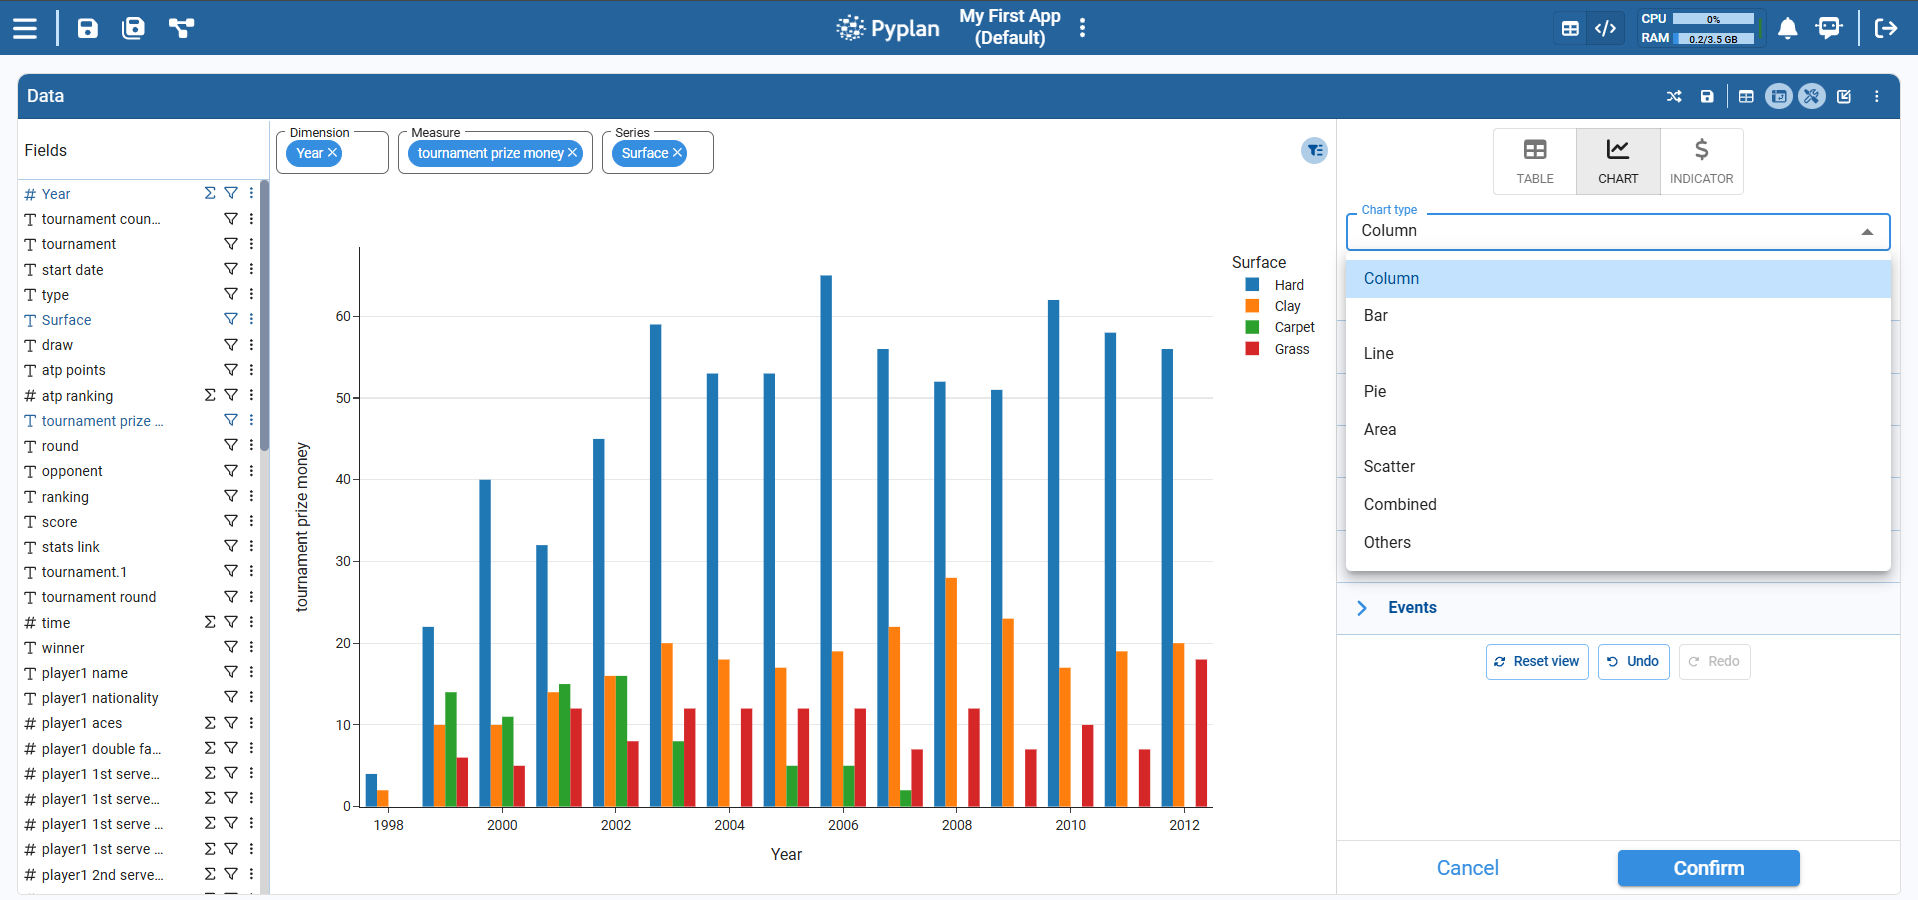Open the notifications bell
The height and width of the screenshot is (900, 1918).
tap(1787, 28)
